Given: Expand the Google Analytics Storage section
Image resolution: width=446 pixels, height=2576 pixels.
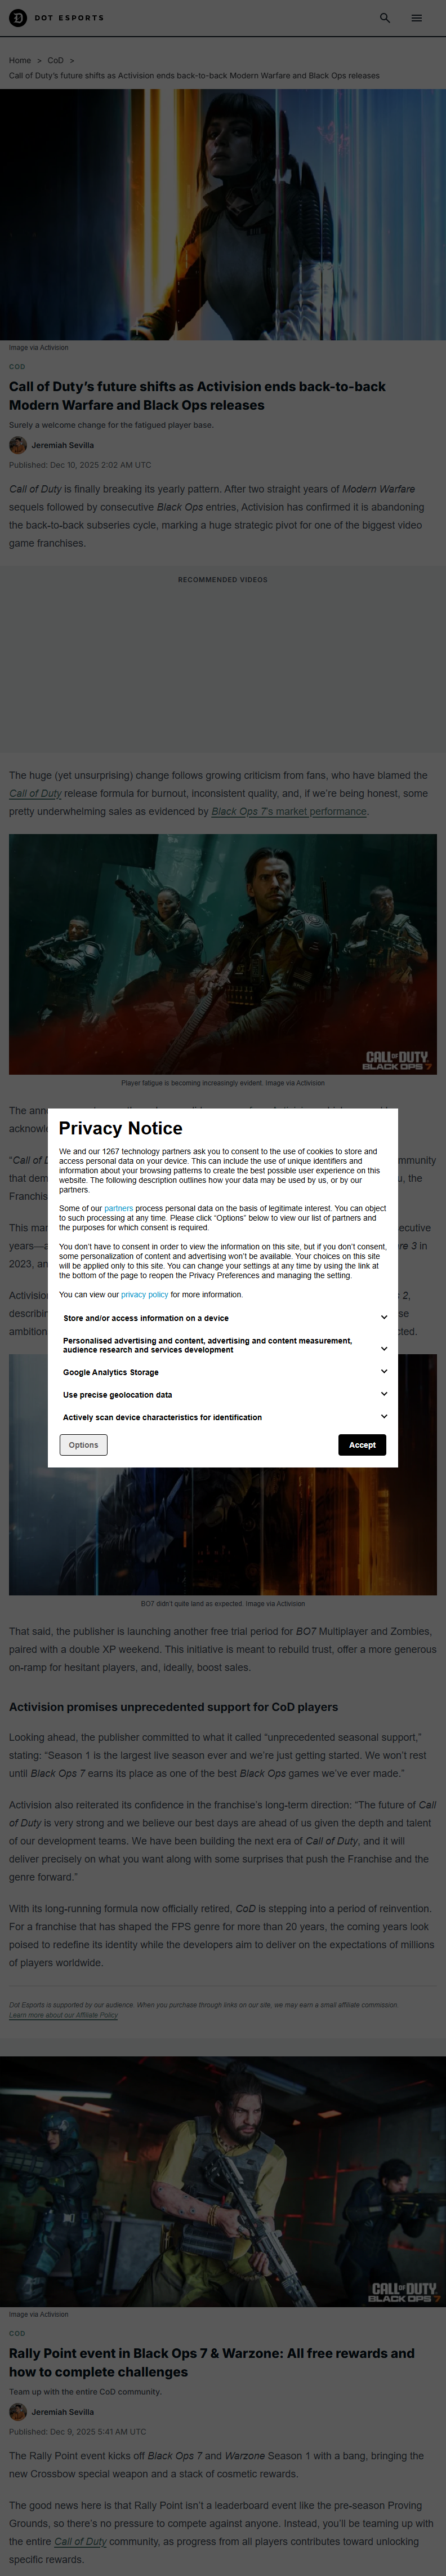Looking at the screenshot, I should [x=384, y=1372].
